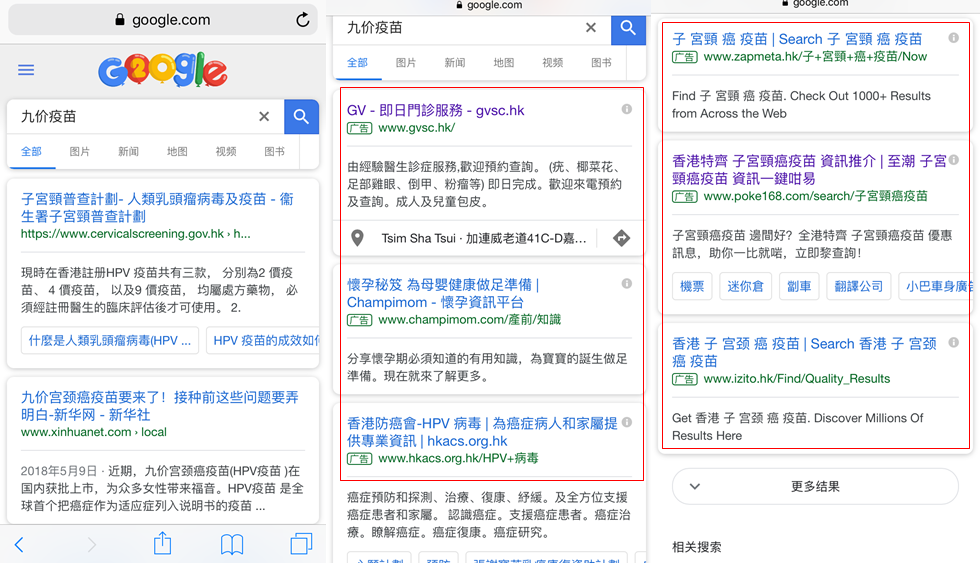Open the 香港特齊 子宮頸癌疫苗 poke168 ad link
Screen dimensions: 980x564
(809, 169)
